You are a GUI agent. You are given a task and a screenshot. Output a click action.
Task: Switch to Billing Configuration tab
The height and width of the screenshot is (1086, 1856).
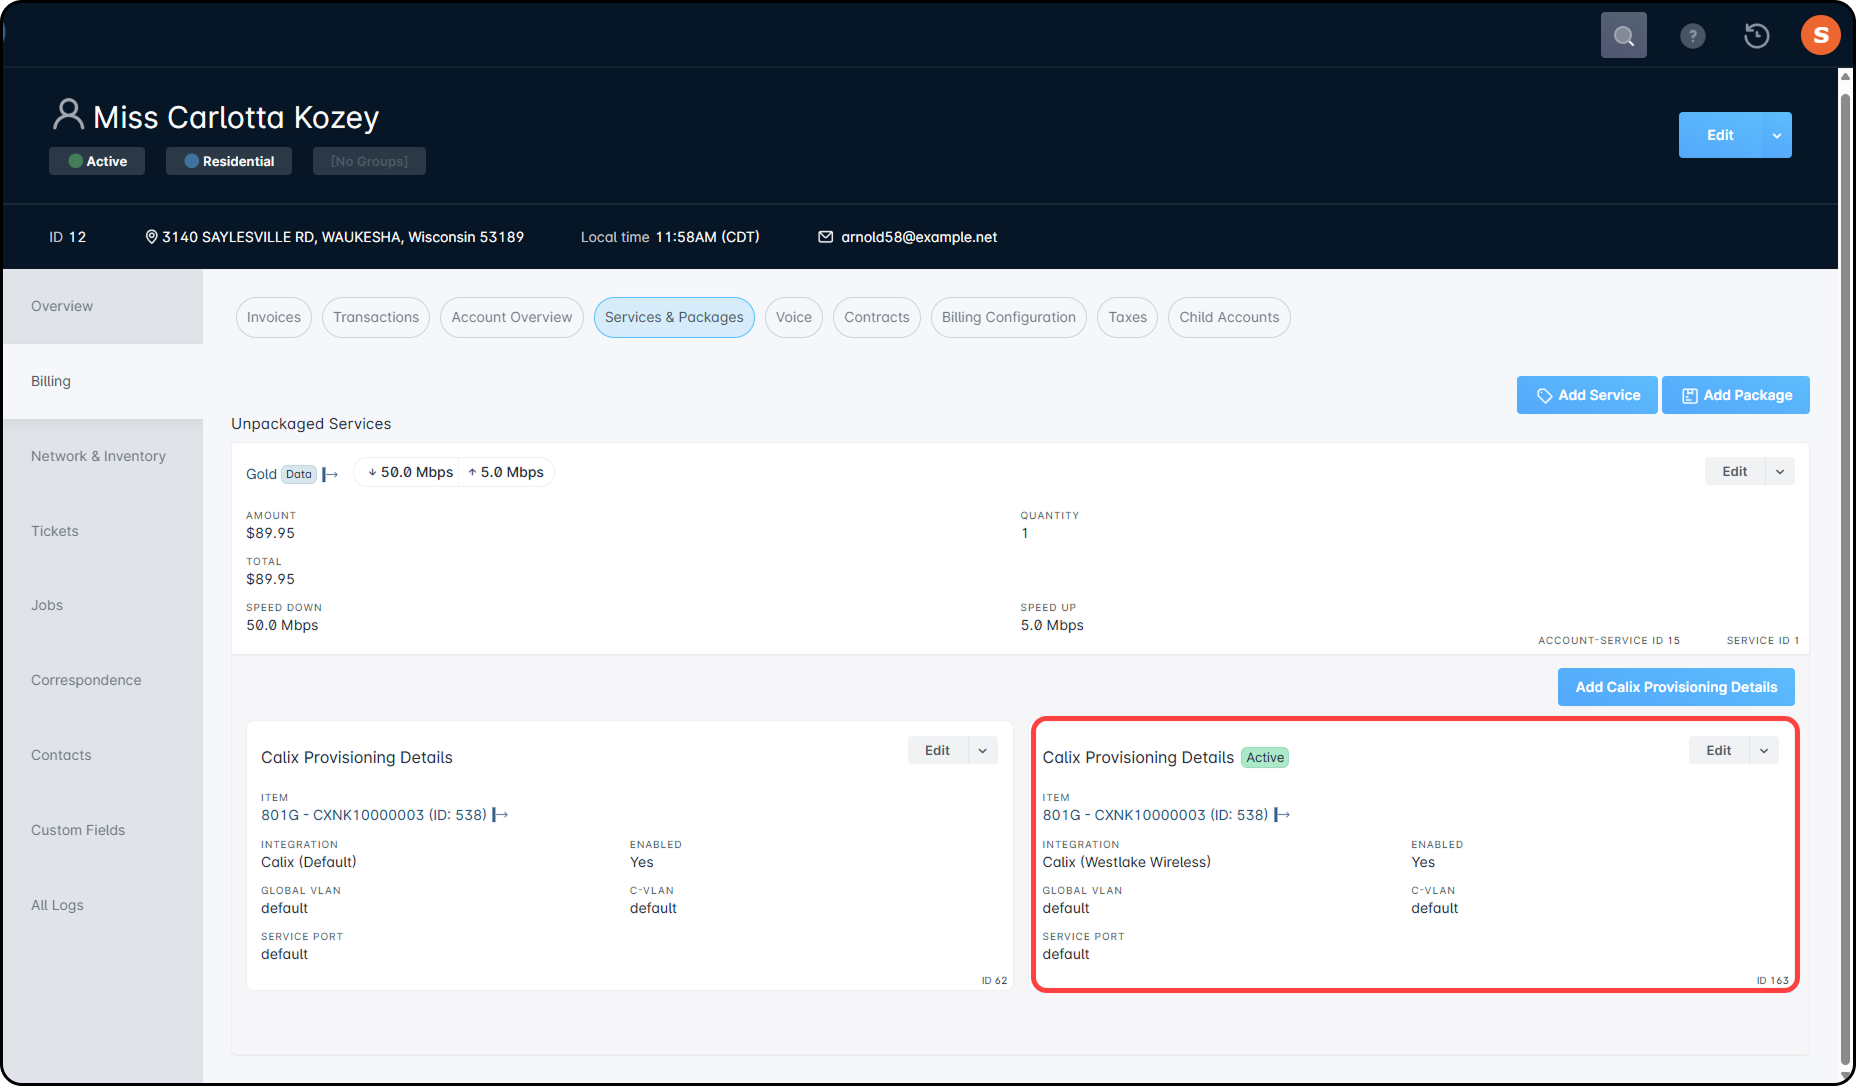(x=1009, y=317)
